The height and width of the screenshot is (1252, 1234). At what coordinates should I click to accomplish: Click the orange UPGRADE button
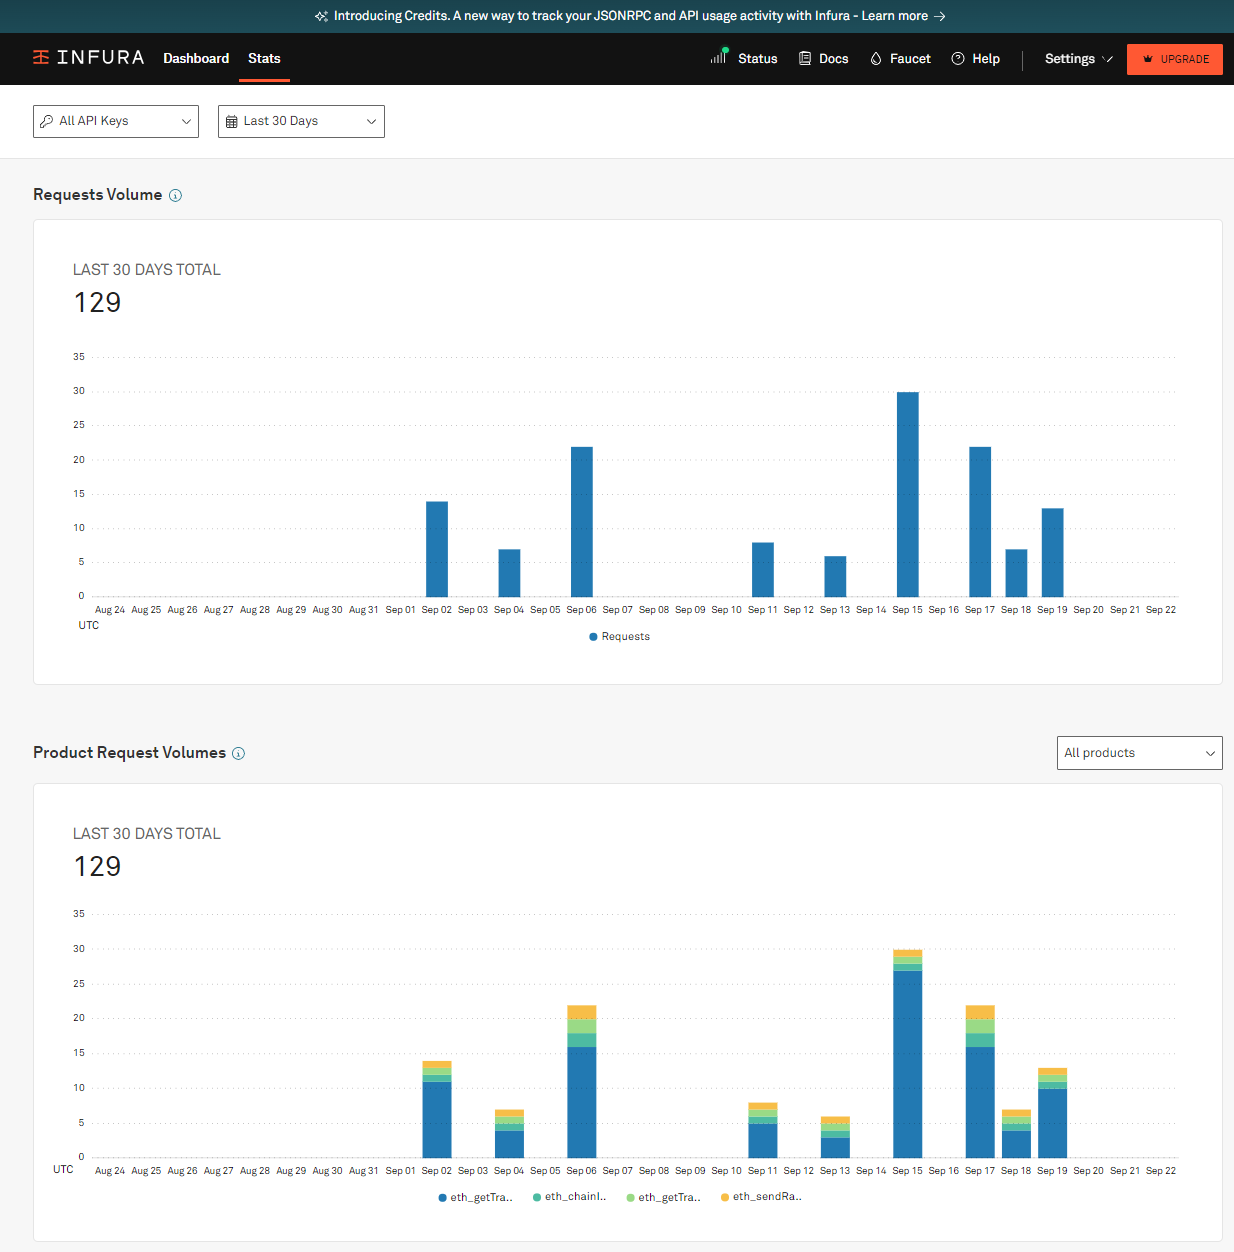pos(1175,59)
